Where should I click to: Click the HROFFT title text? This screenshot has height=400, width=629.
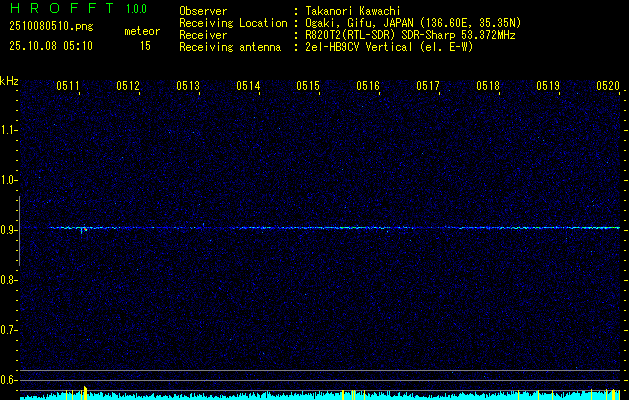62,8
